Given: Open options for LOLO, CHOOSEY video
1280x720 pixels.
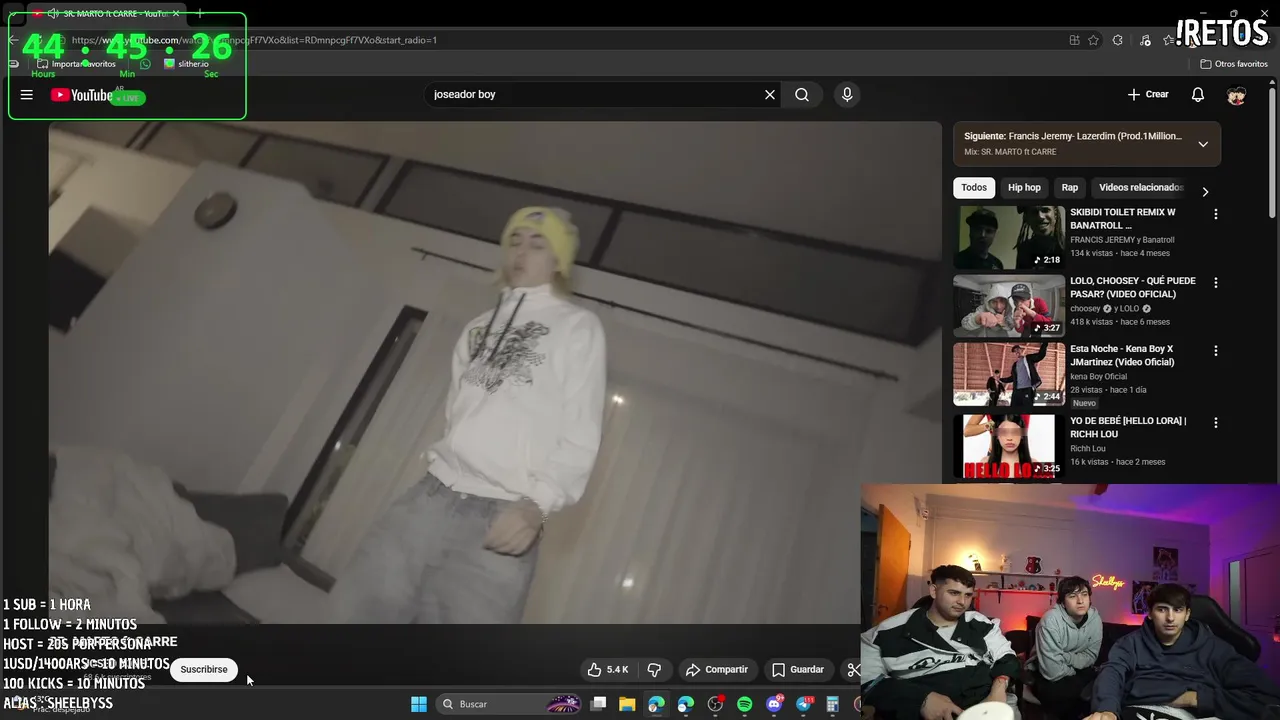Looking at the screenshot, I should click(1216, 283).
